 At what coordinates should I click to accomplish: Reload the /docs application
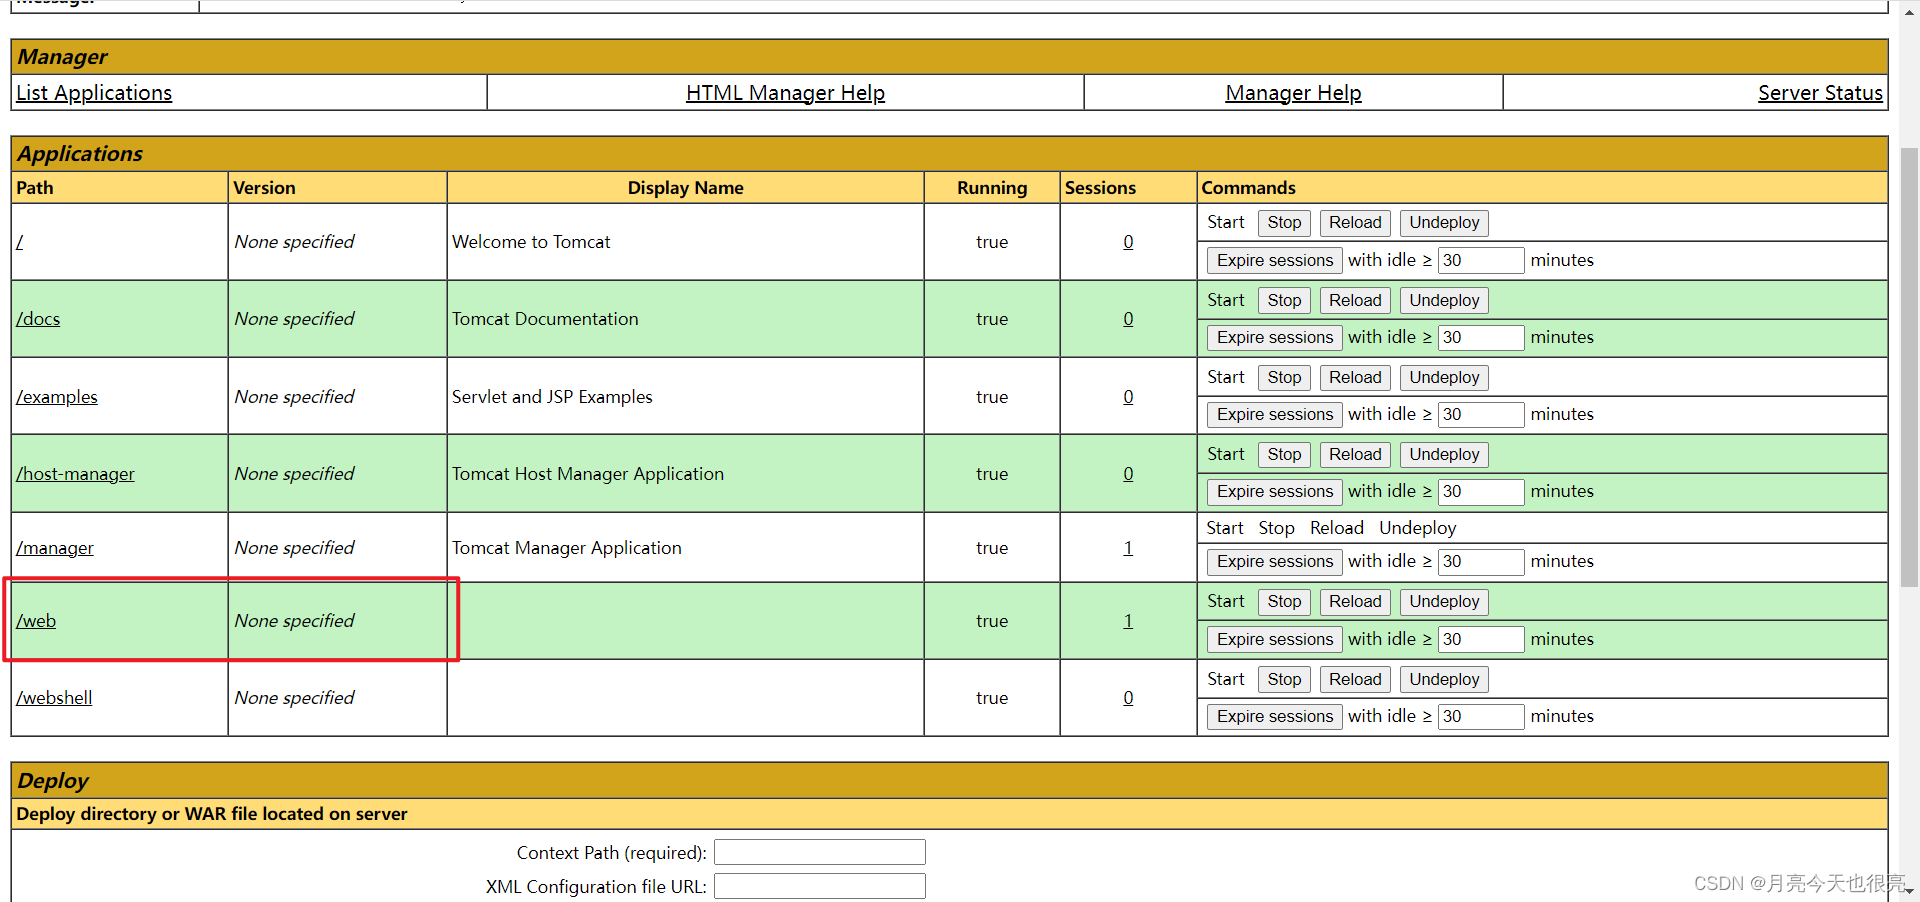pos(1355,301)
